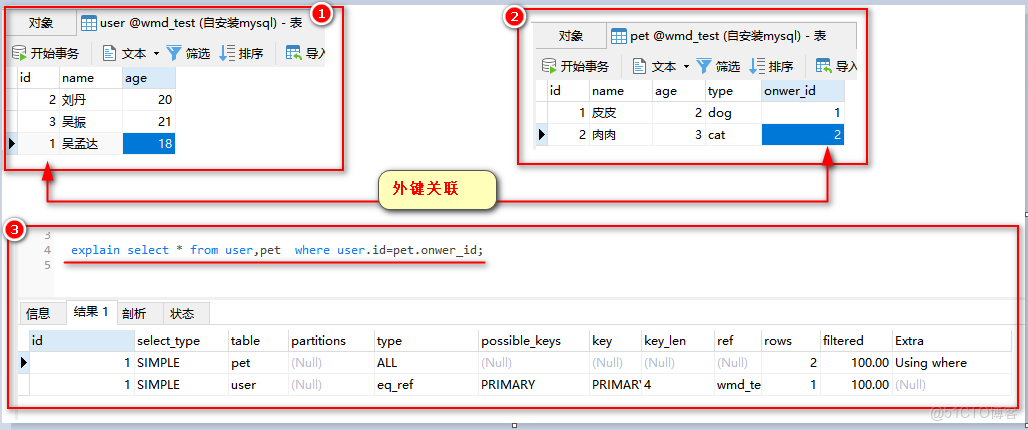Select the table cell user in results

tap(258, 385)
